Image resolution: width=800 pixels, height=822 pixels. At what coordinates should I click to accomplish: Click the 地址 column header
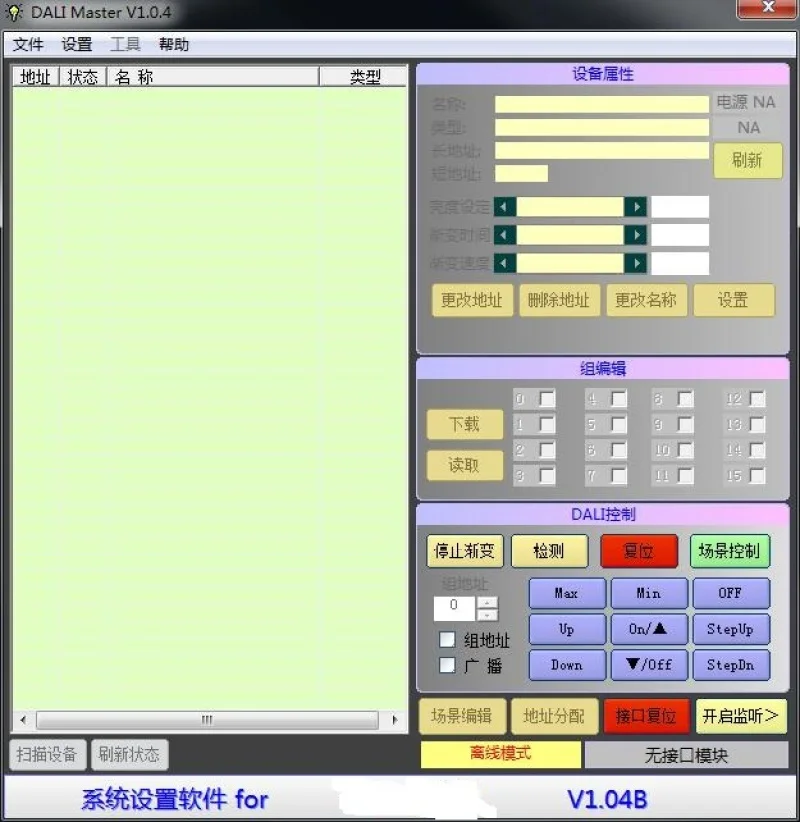tap(36, 77)
